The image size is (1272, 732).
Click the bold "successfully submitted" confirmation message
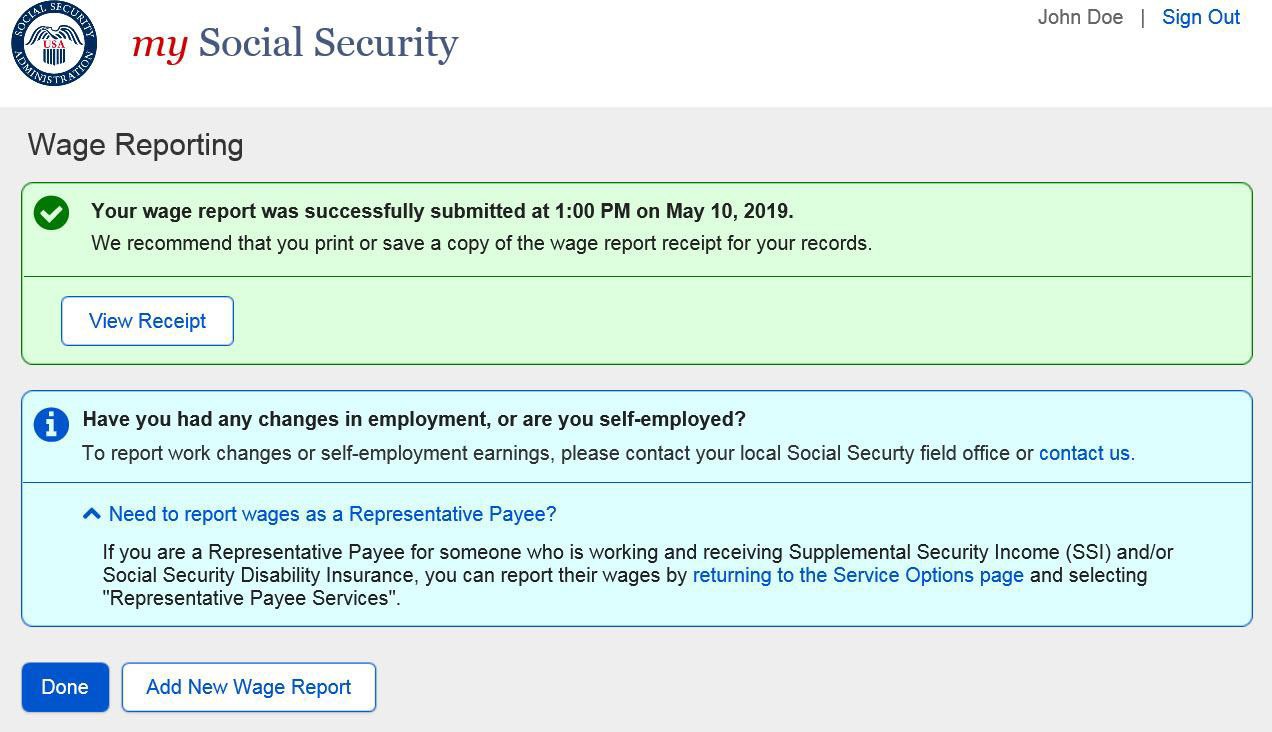click(x=442, y=211)
